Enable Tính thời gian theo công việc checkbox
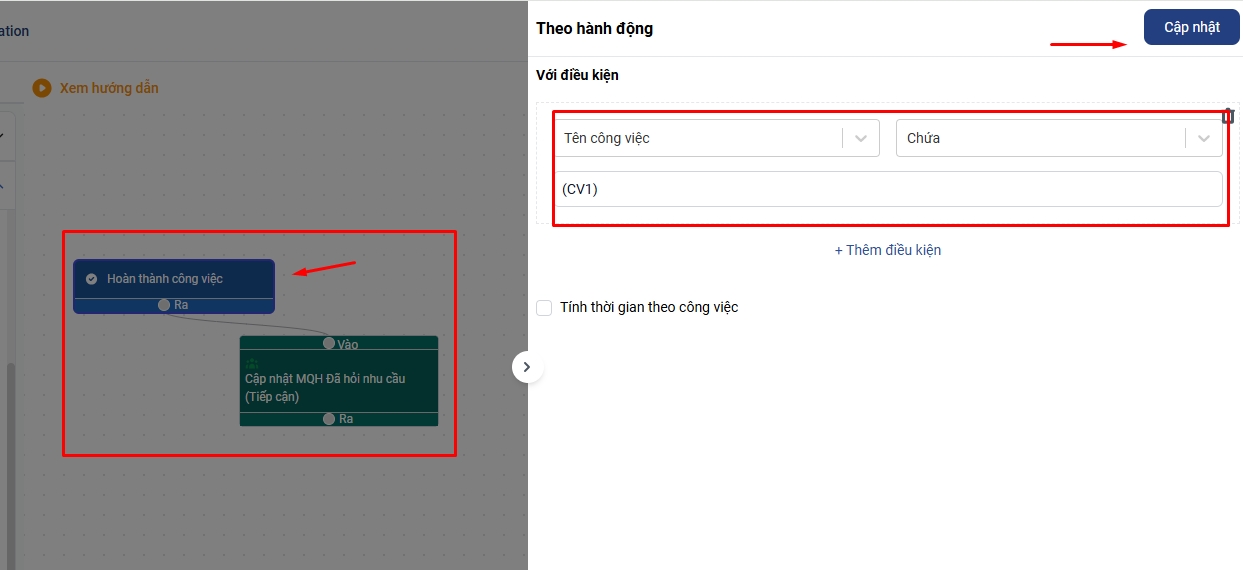 pyautogui.click(x=544, y=308)
